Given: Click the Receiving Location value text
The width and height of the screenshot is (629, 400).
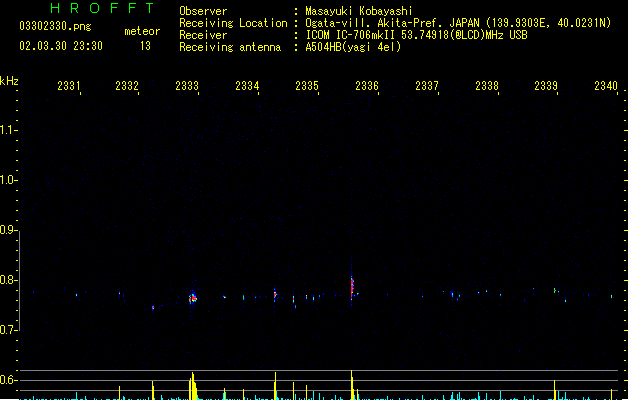Looking at the screenshot, I should (458, 23).
